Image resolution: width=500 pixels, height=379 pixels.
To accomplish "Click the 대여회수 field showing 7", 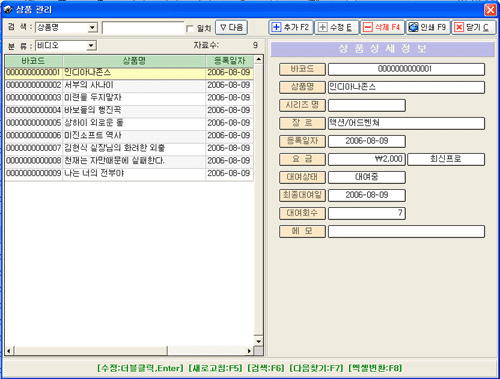I will (x=367, y=213).
